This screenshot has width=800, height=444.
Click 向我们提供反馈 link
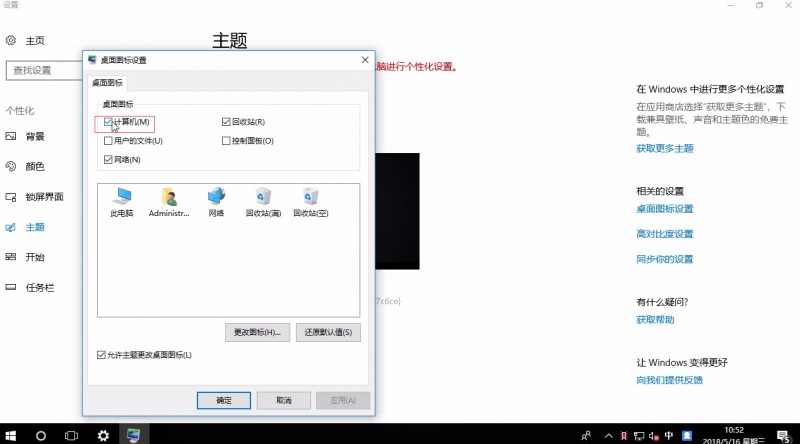(x=669, y=380)
